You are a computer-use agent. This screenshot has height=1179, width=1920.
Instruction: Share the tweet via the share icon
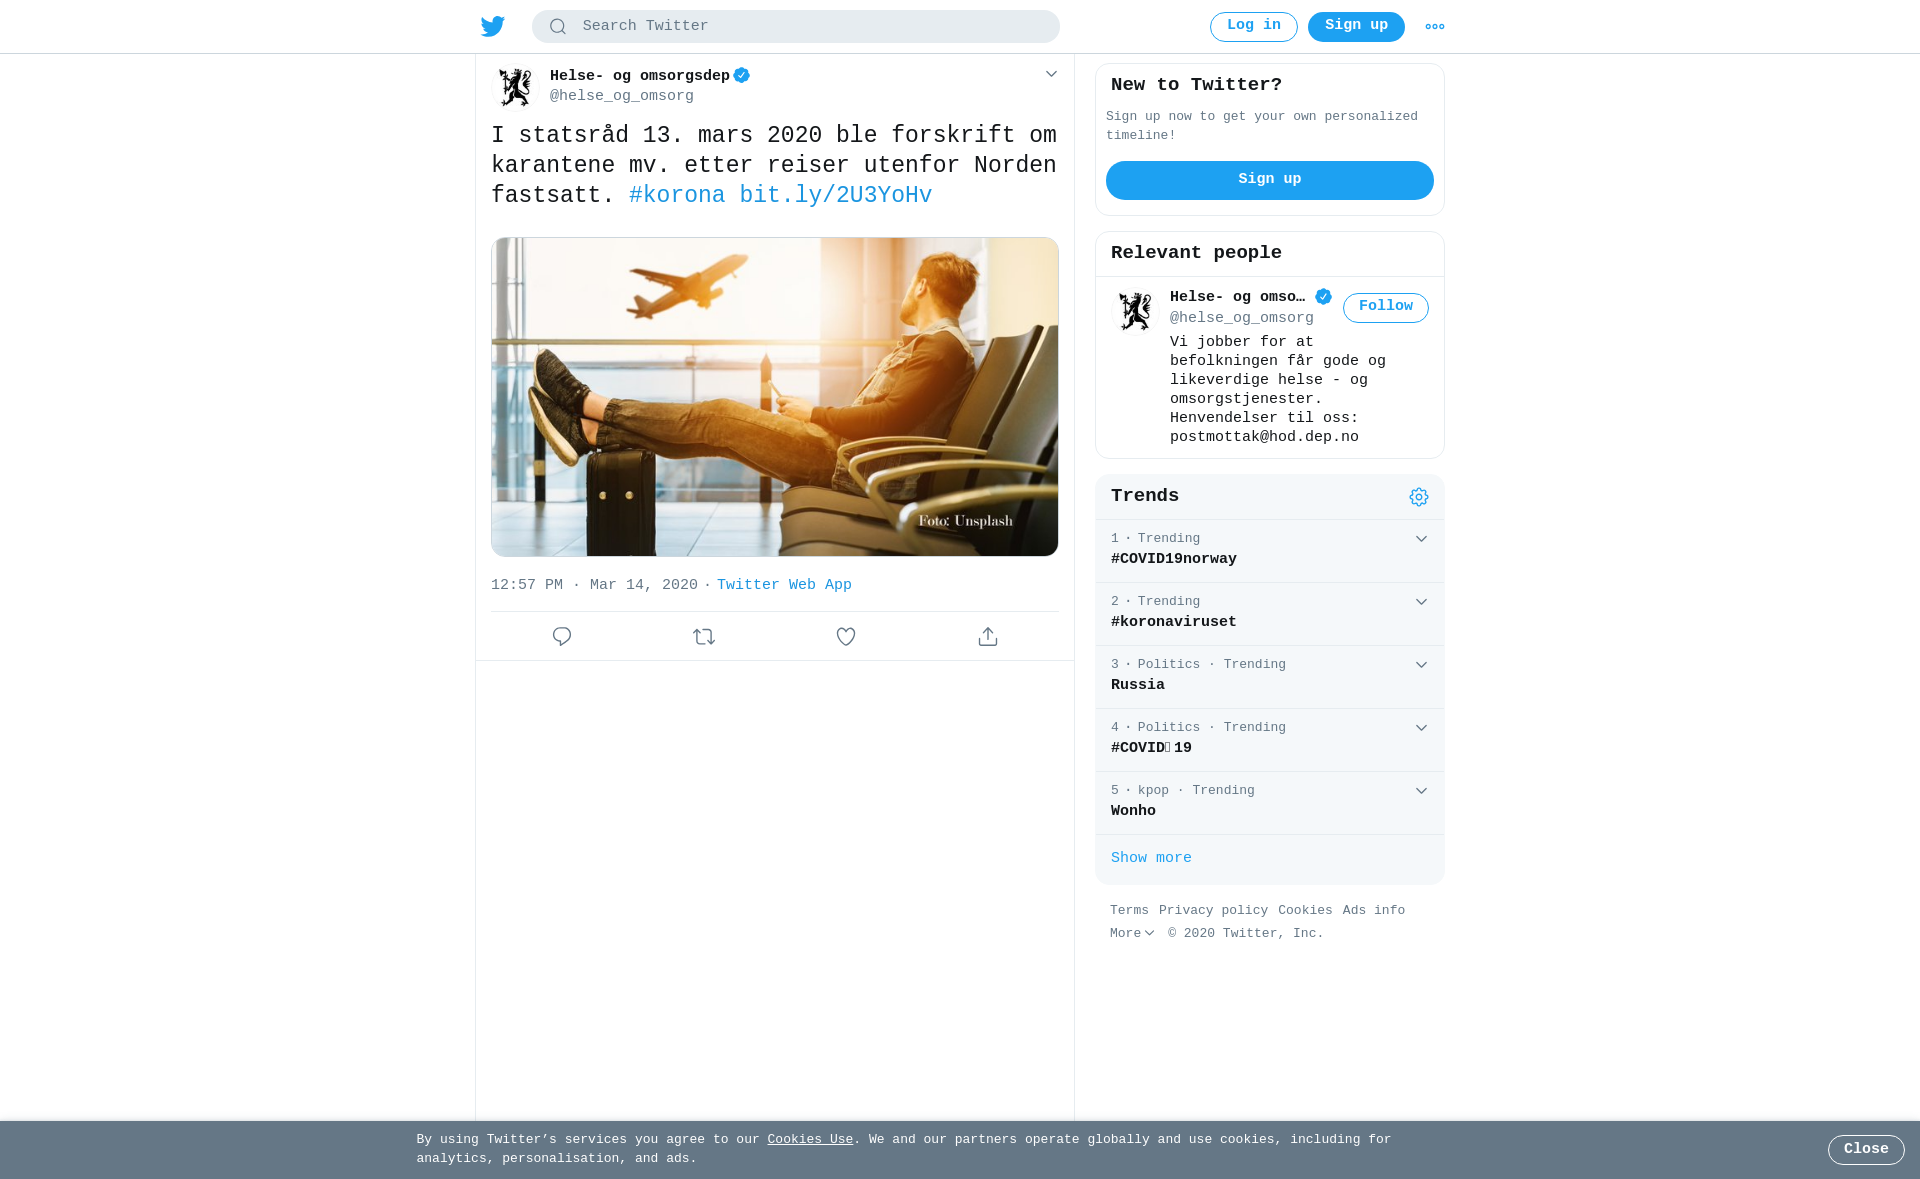[988, 637]
